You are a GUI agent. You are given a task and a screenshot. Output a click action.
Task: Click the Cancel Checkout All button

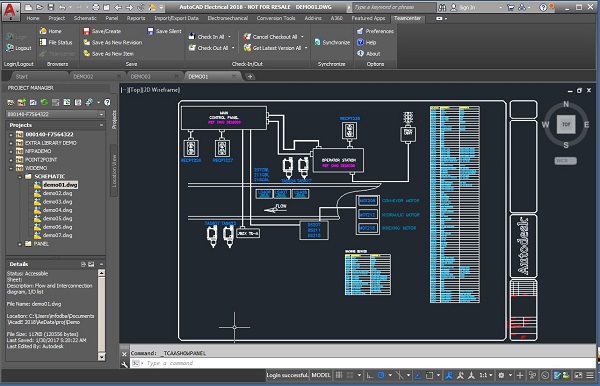click(x=271, y=37)
